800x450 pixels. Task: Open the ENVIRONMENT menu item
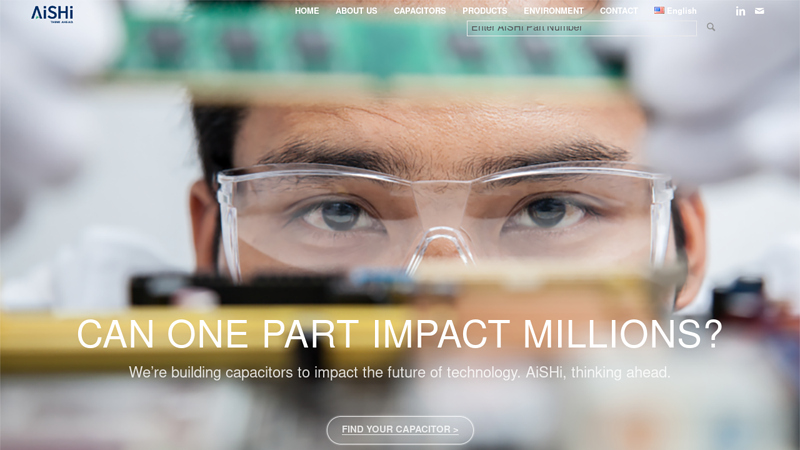pos(554,11)
